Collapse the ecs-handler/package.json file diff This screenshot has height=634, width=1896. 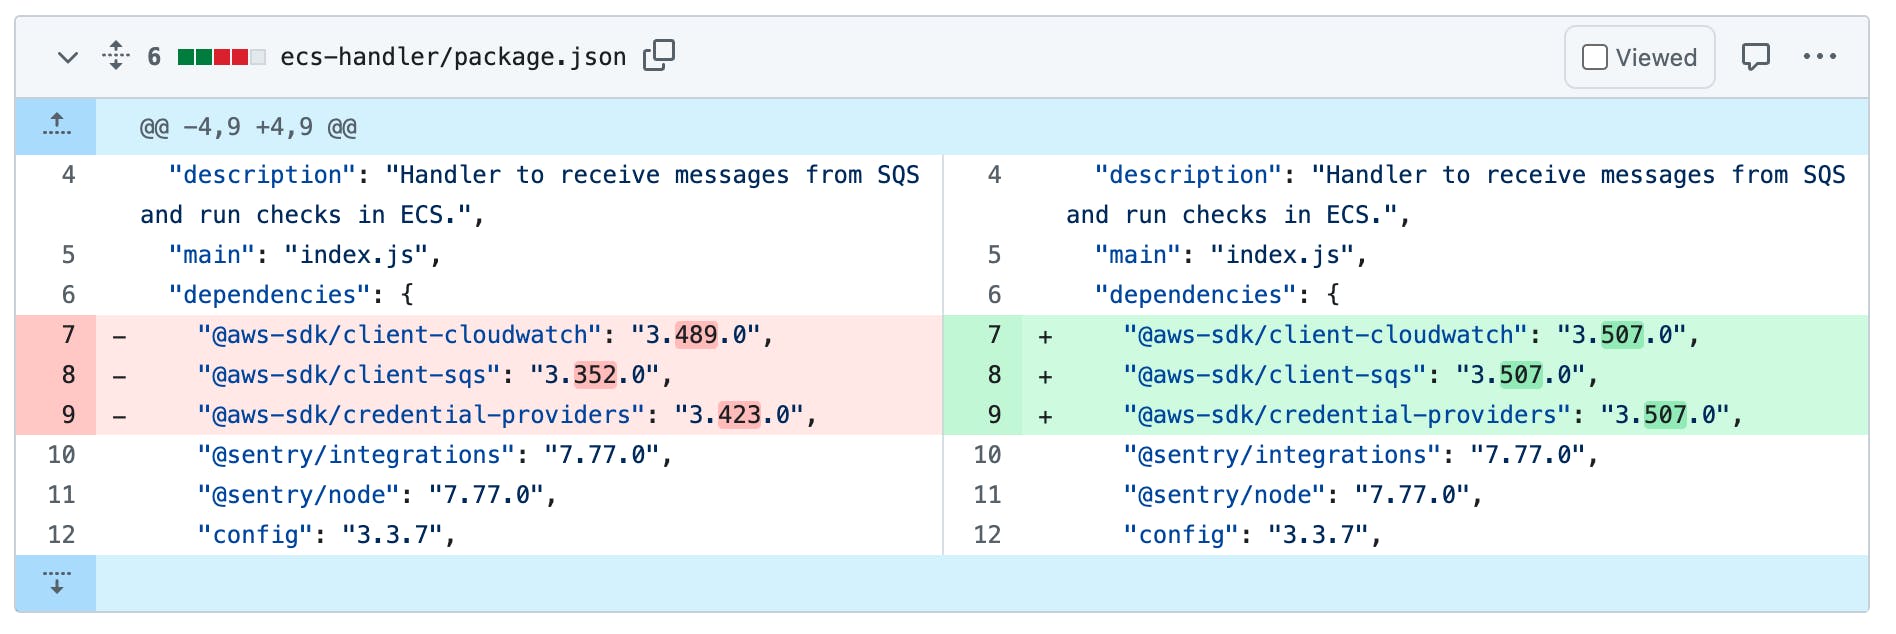coord(67,57)
